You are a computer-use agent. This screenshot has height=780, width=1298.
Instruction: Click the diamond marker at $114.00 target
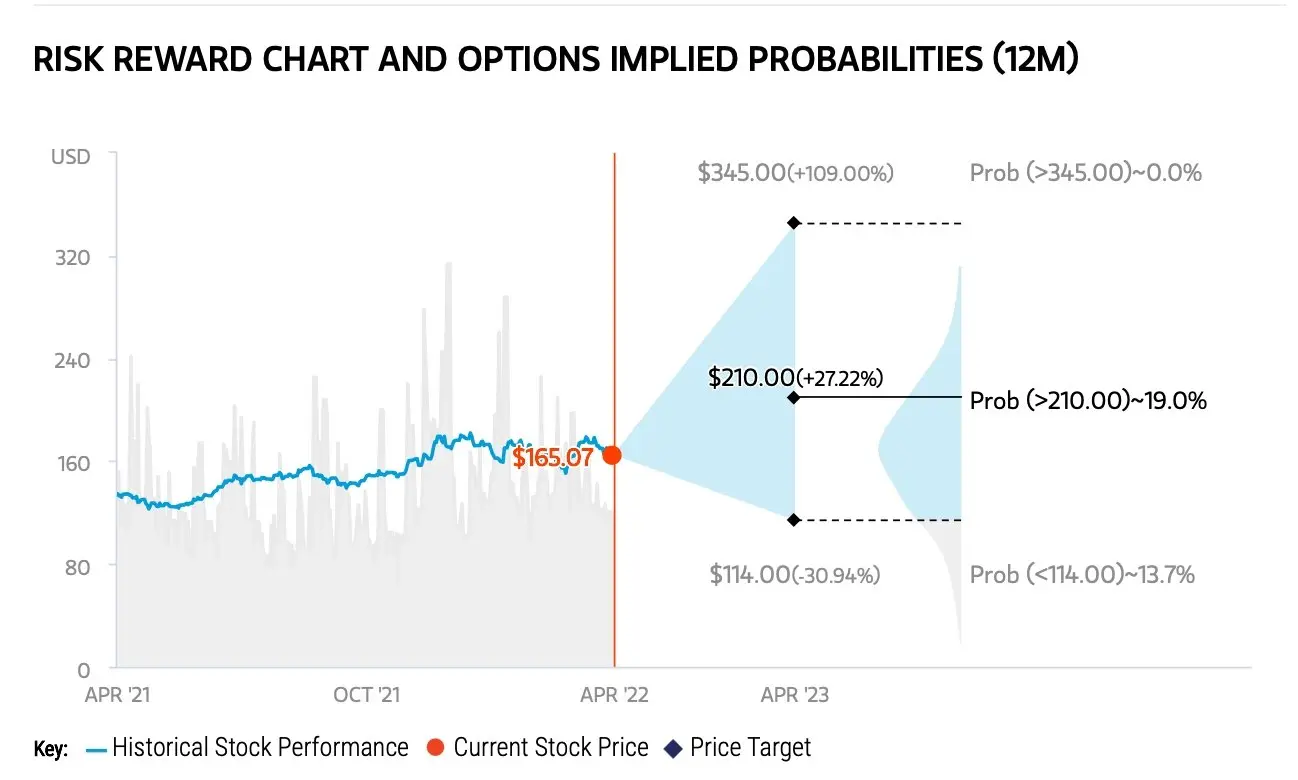point(794,520)
